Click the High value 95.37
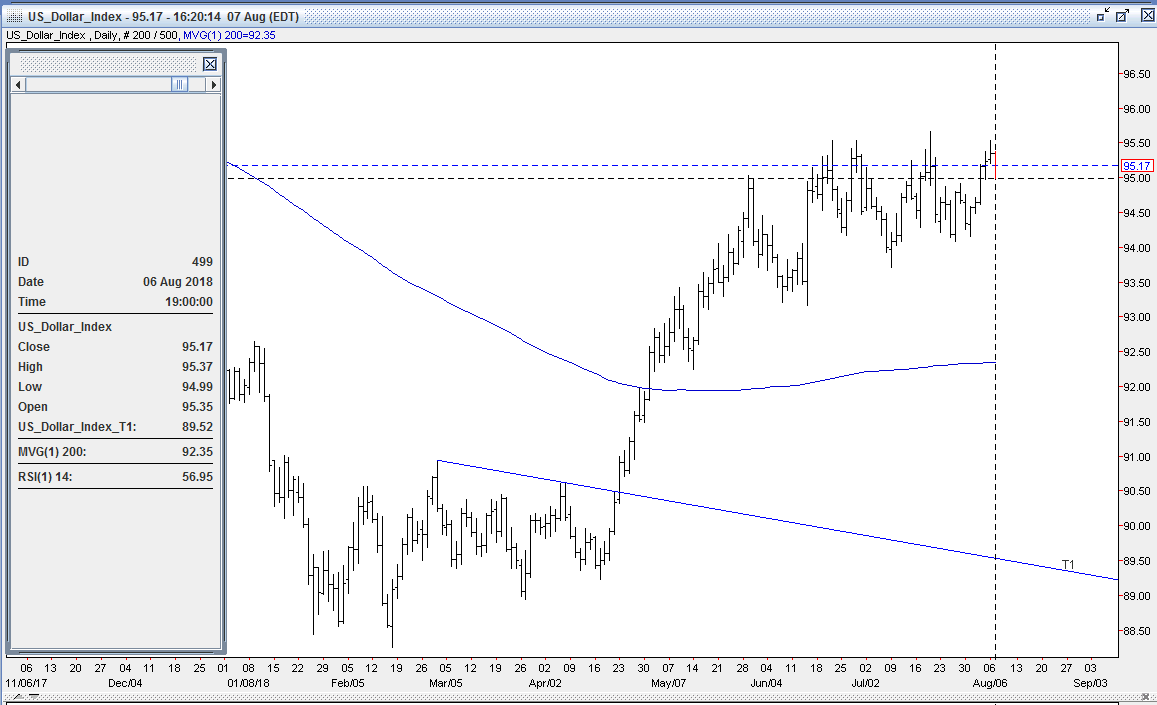 coord(197,367)
